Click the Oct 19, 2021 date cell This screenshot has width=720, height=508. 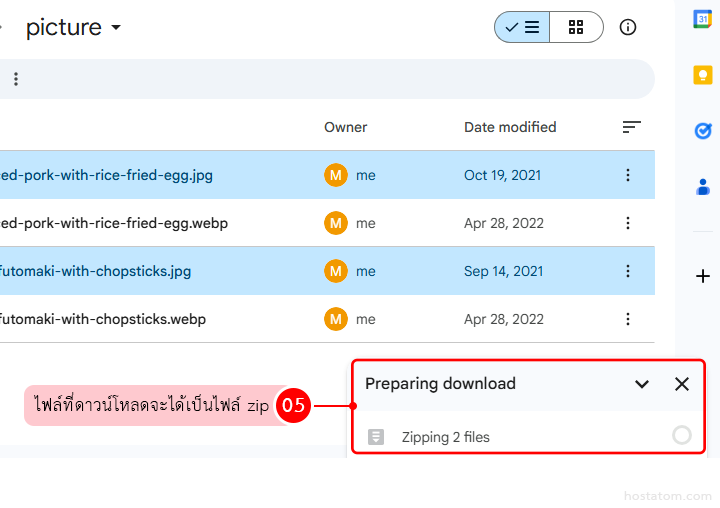[x=502, y=175]
